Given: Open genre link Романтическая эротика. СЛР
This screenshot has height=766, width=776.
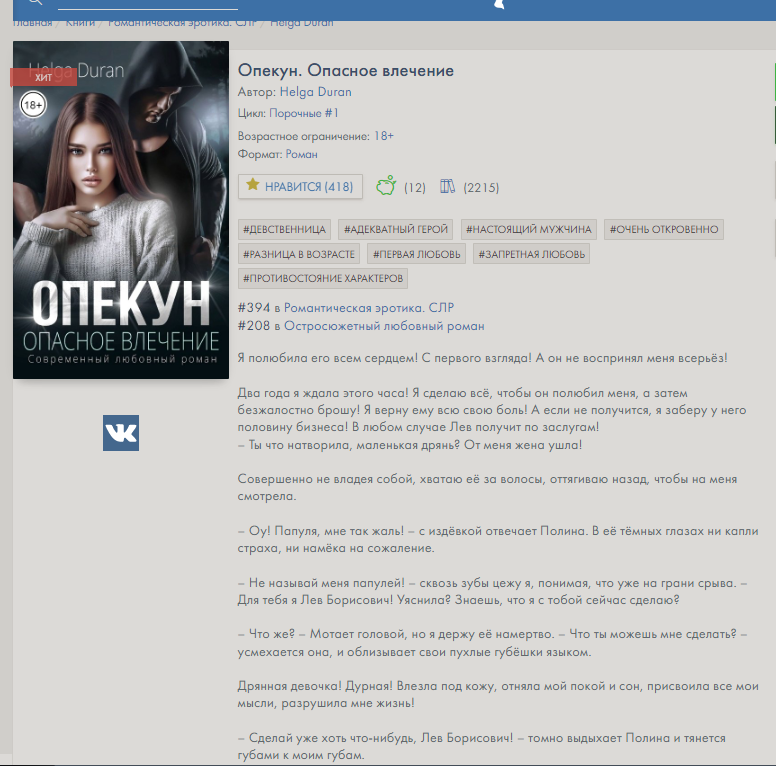Looking at the screenshot, I should [x=369, y=308].
